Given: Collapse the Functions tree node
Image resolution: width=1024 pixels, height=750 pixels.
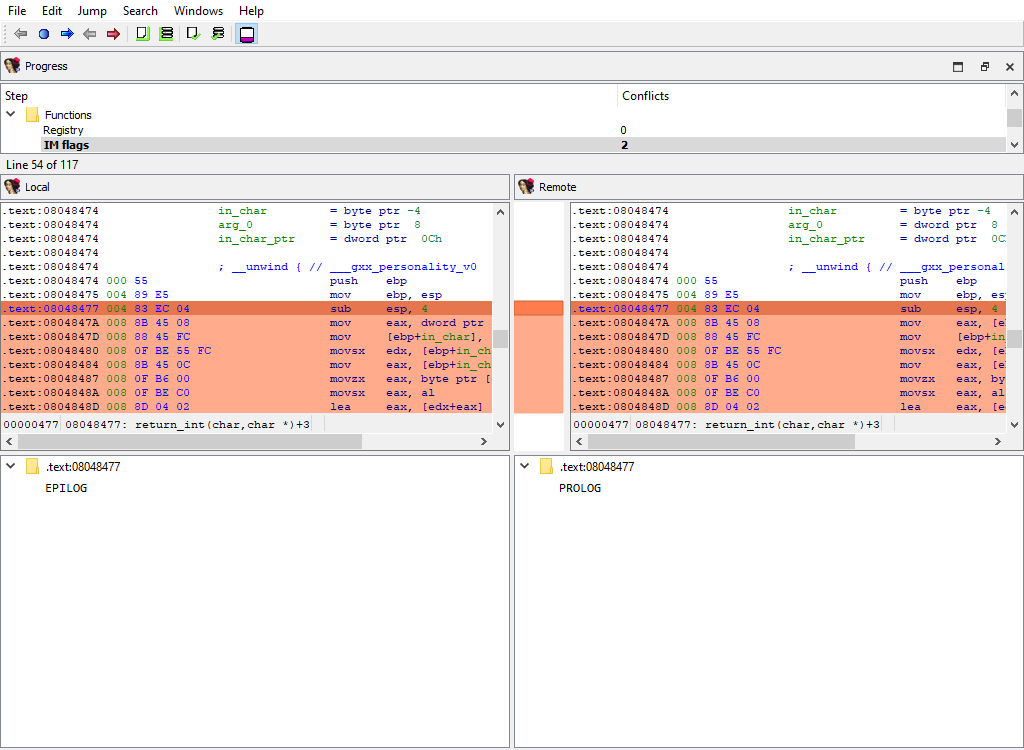Looking at the screenshot, I should (12, 115).
